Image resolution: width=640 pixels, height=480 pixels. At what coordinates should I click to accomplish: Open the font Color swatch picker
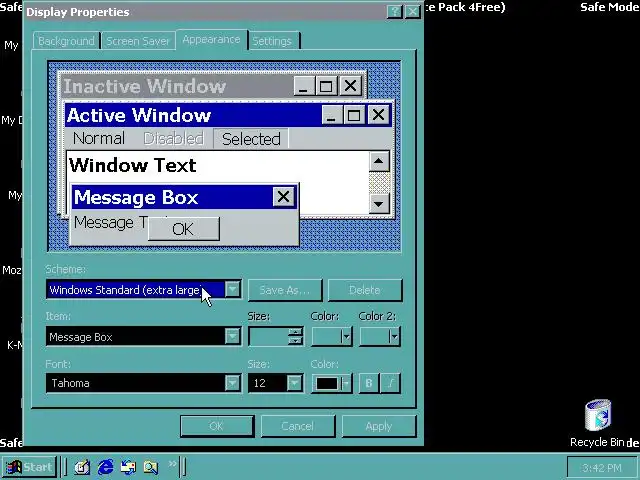pyautogui.click(x=331, y=383)
